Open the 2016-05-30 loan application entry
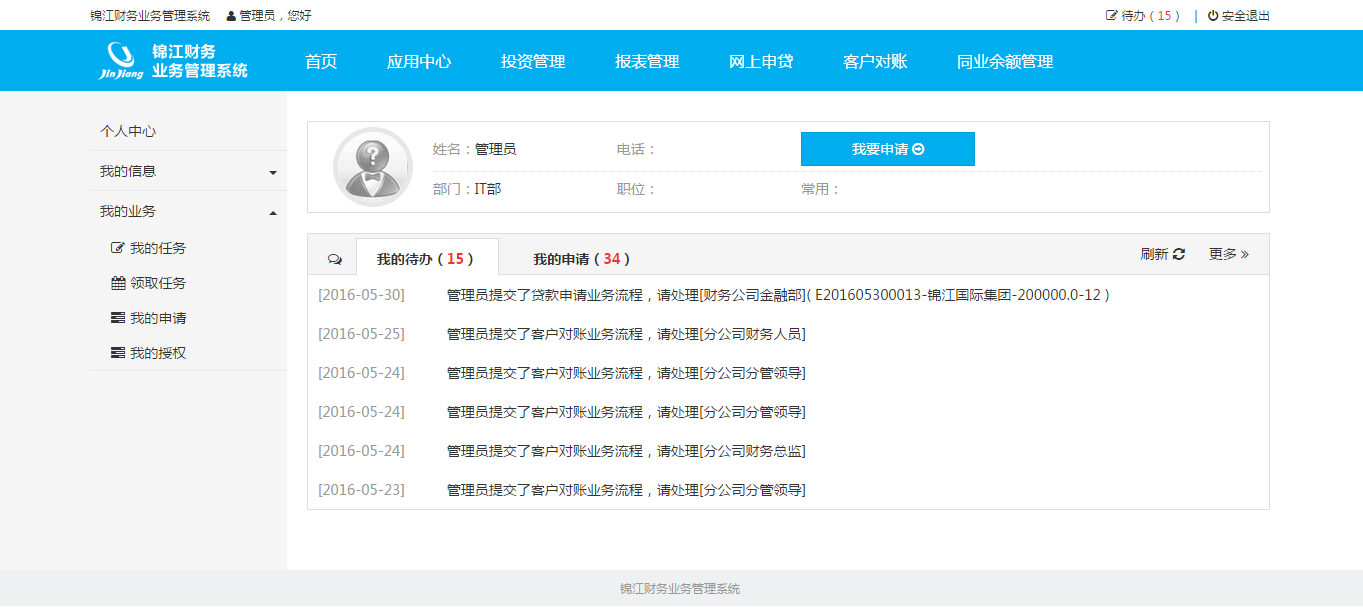The width and height of the screenshot is (1363, 614). [778, 295]
